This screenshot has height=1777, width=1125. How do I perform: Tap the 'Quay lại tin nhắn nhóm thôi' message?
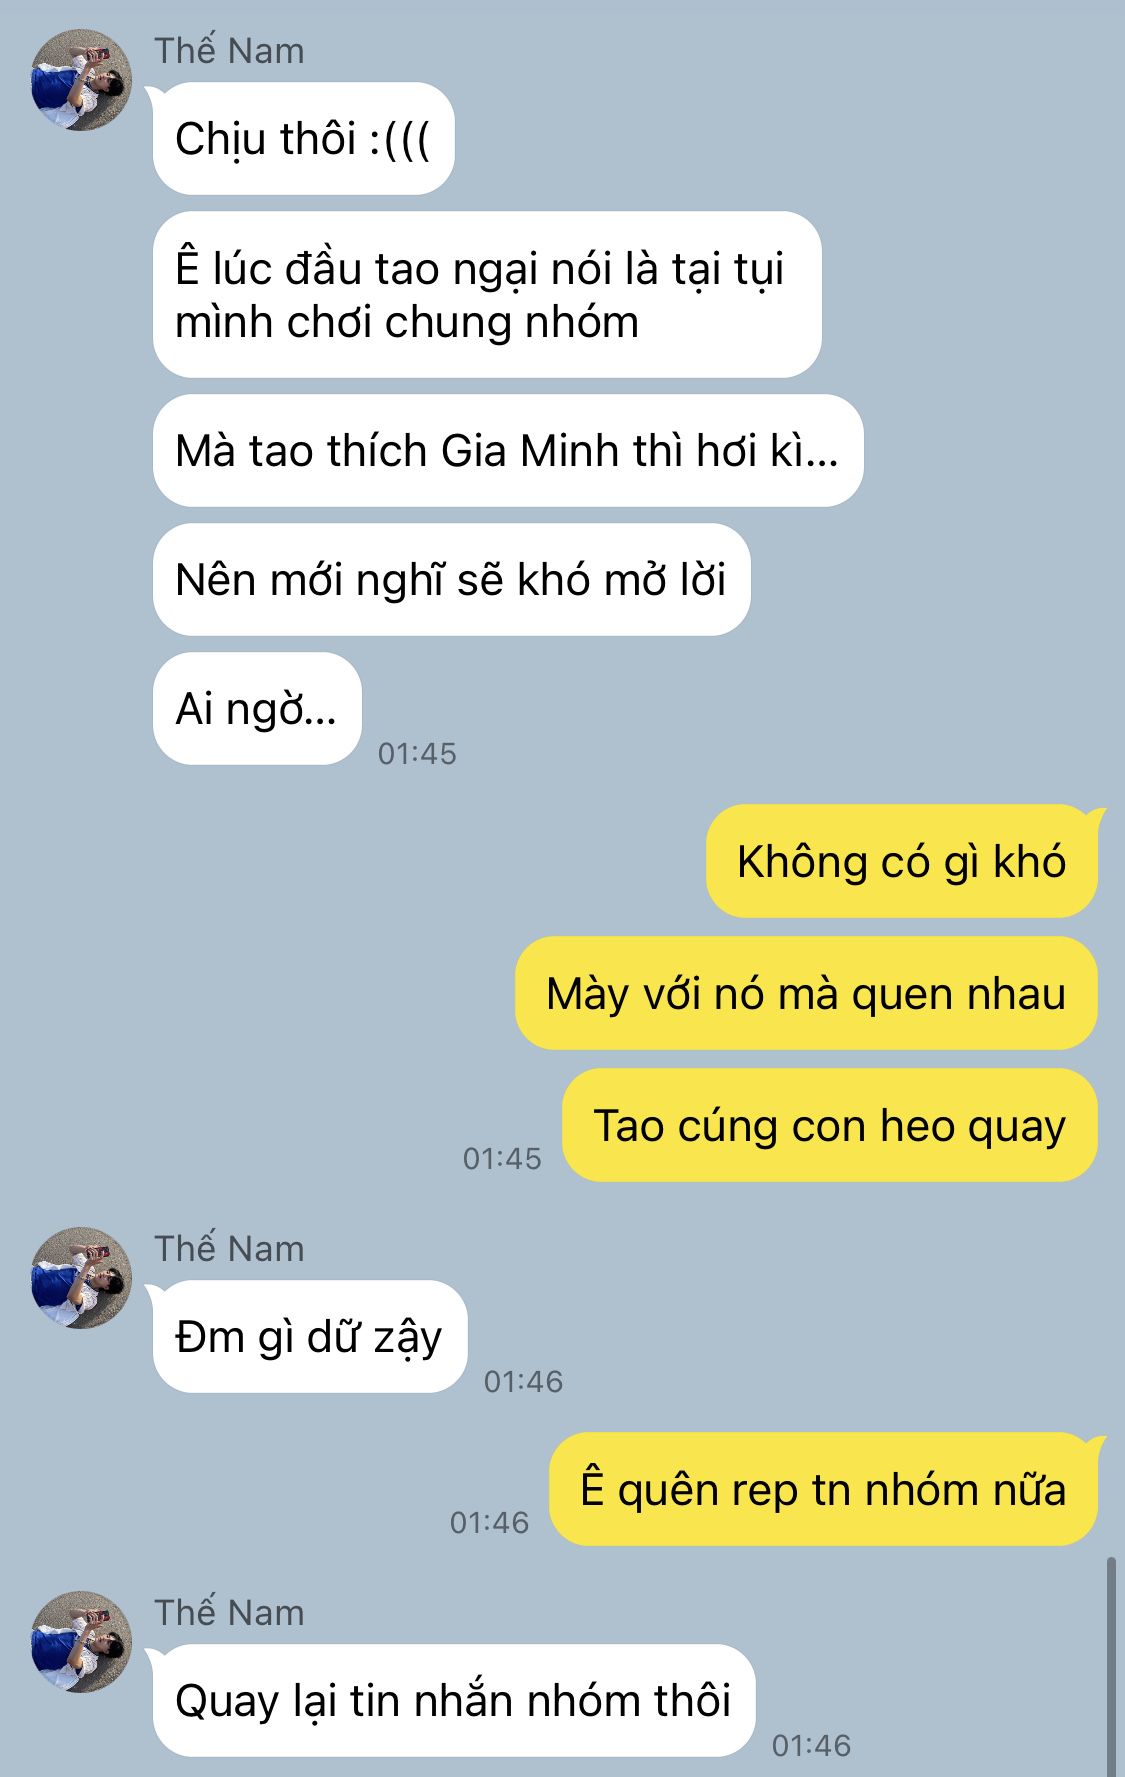click(x=454, y=1701)
